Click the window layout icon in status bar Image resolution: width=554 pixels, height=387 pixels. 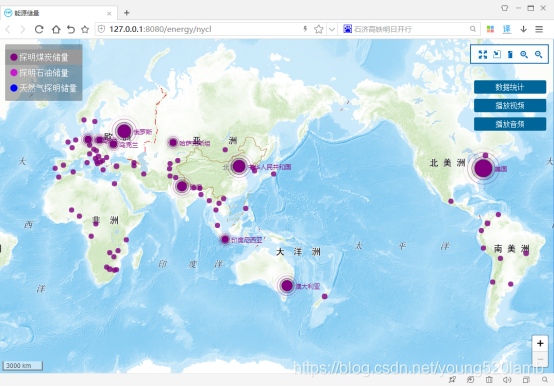click(526, 380)
